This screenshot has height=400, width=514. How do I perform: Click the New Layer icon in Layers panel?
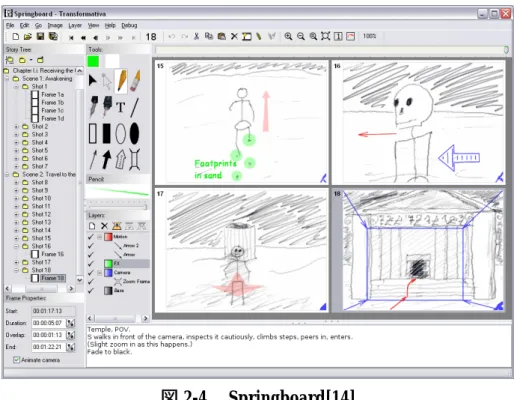(x=92, y=226)
